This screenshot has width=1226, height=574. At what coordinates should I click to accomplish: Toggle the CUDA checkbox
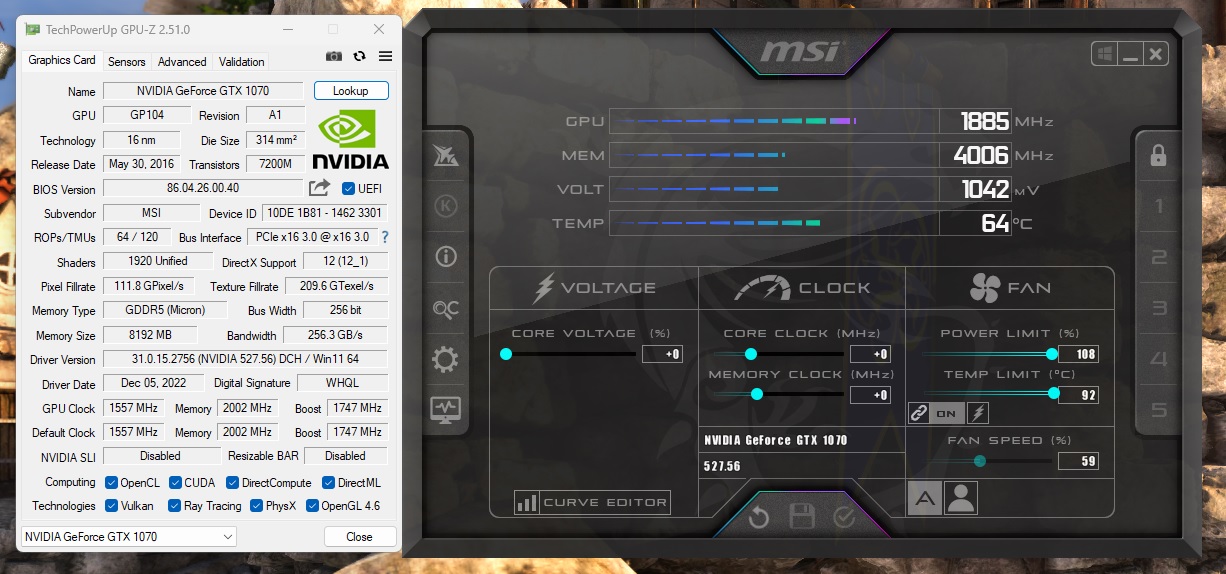pos(175,483)
